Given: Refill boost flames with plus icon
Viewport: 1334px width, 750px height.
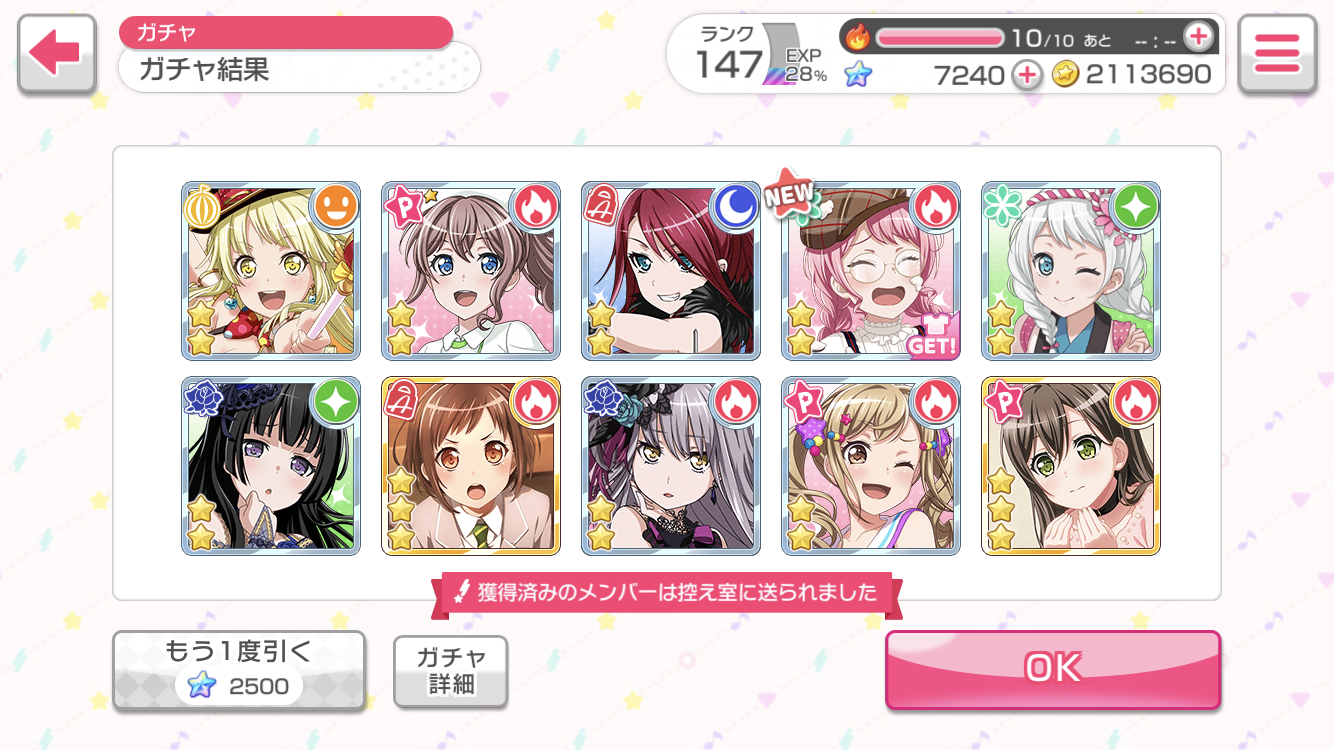Looking at the screenshot, I should [1198, 37].
